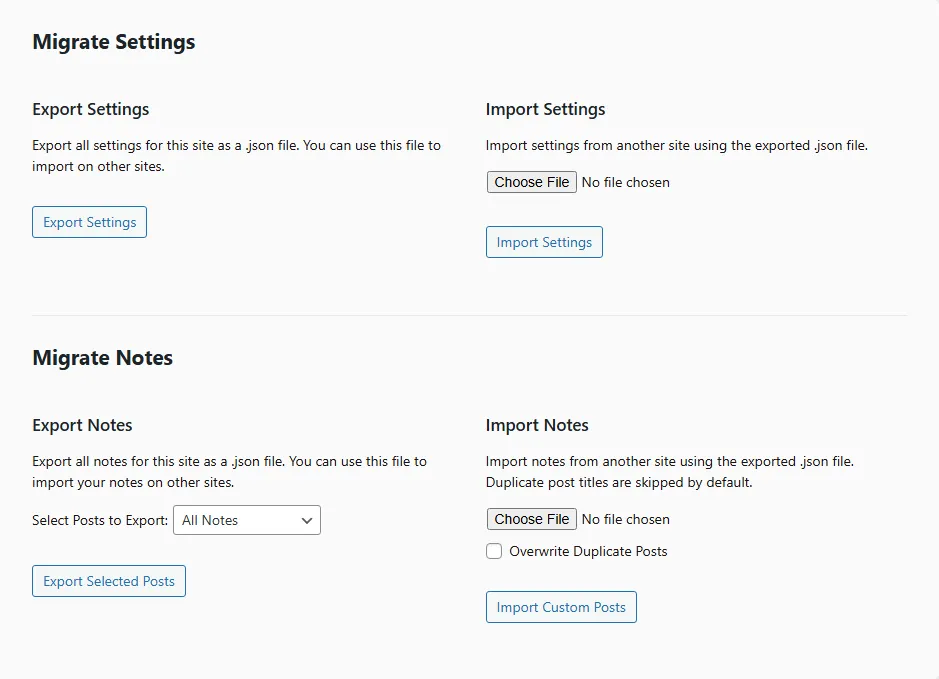The image size is (939, 679).
Task: Click the Import Settings button
Action: pyautogui.click(x=544, y=242)
